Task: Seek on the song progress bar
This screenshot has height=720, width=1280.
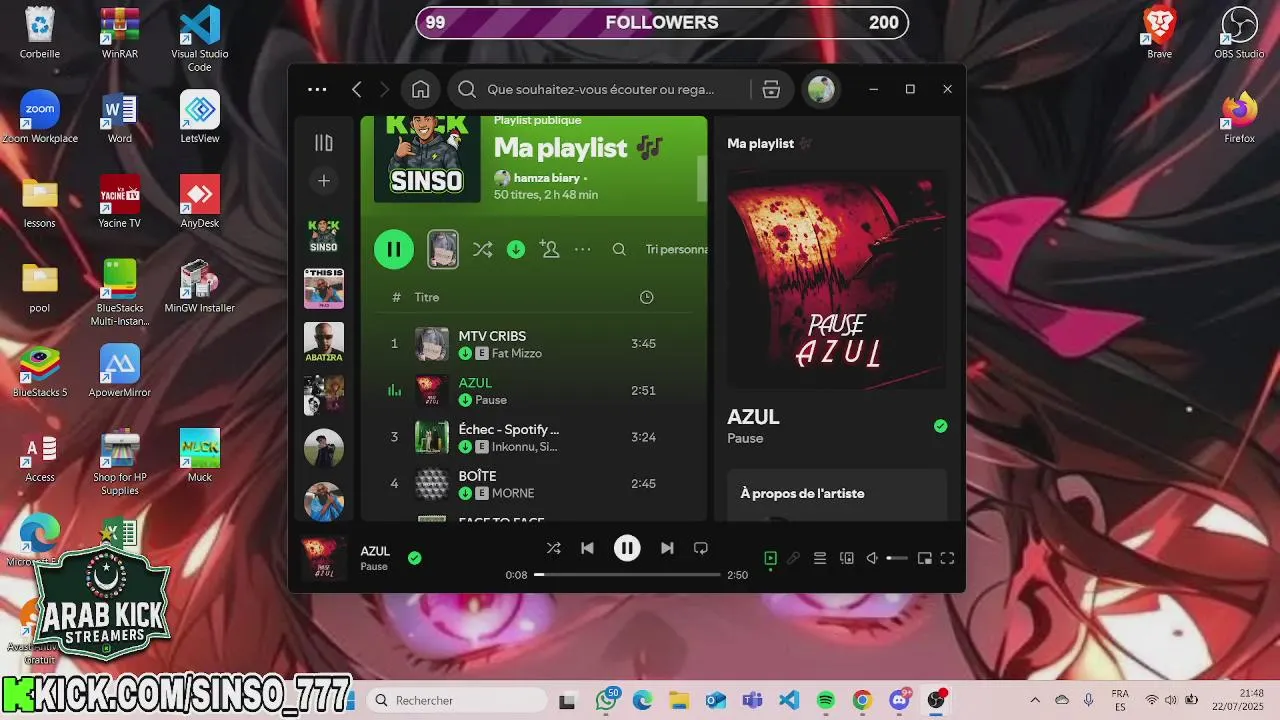Action: (x=627, y=575)
